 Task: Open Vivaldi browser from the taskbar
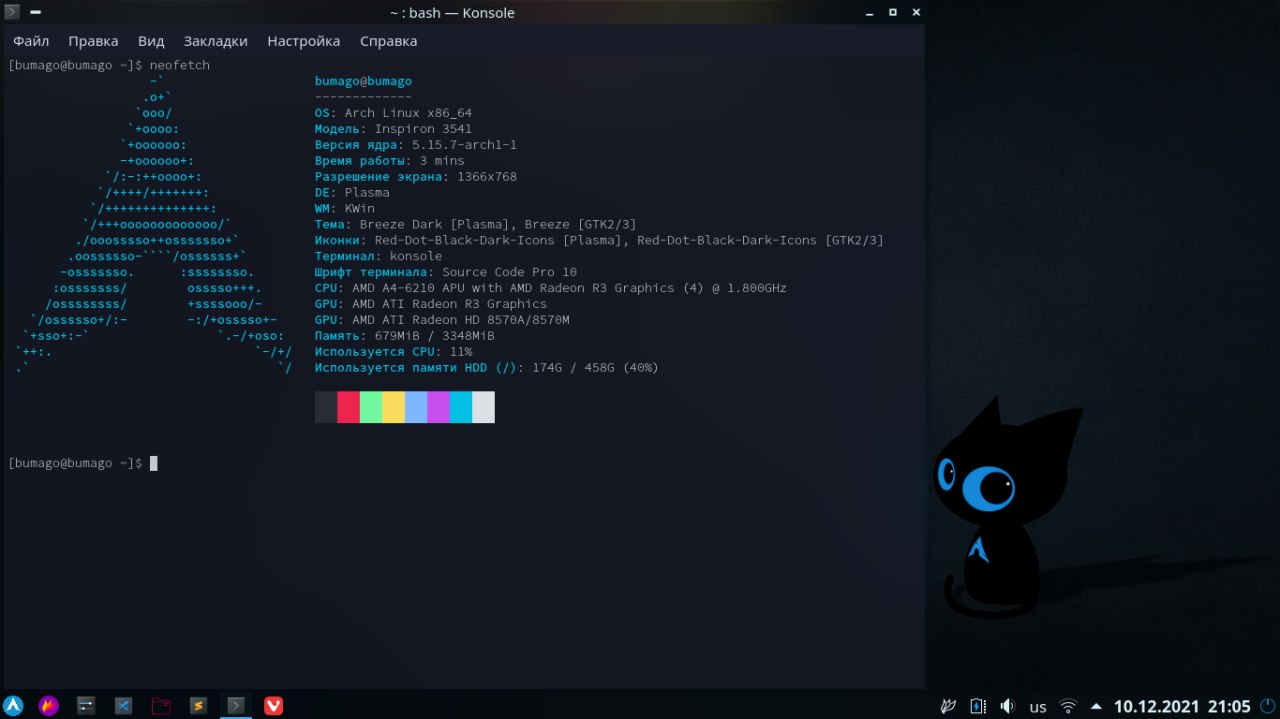tap(273, 705)
